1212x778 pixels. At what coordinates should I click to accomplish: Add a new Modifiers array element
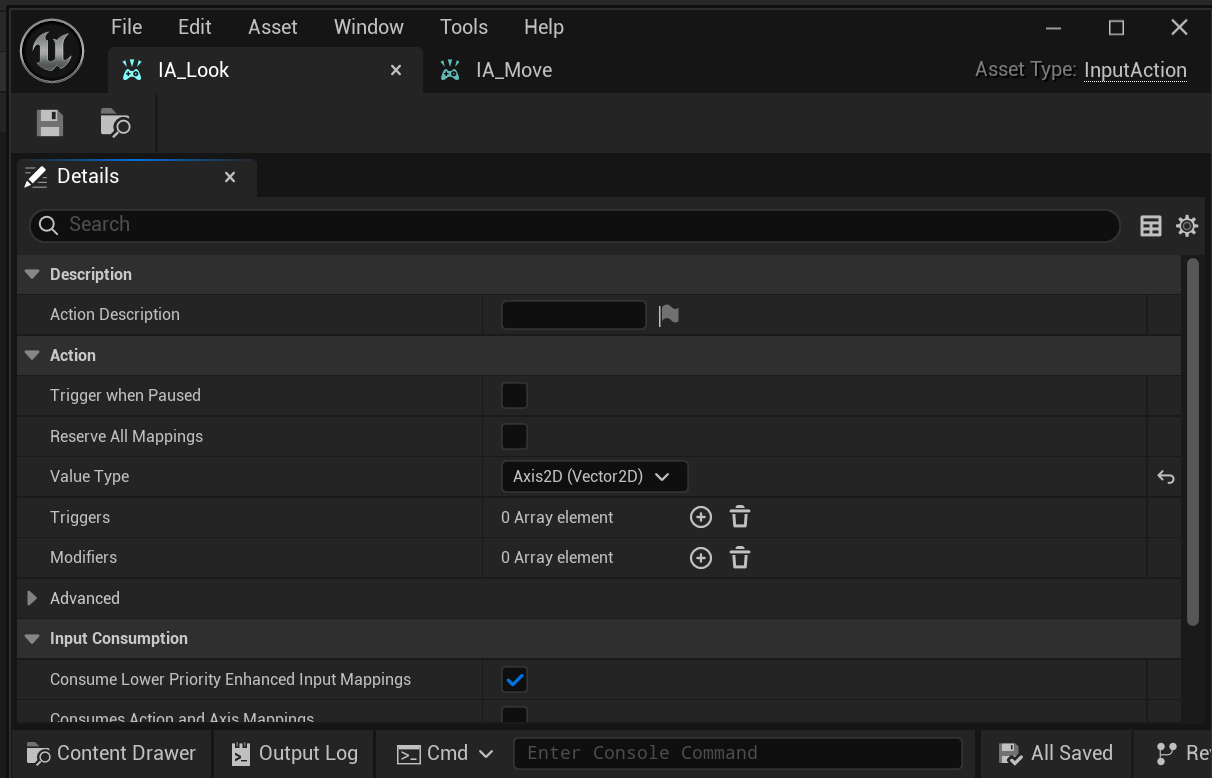point(701,558)
